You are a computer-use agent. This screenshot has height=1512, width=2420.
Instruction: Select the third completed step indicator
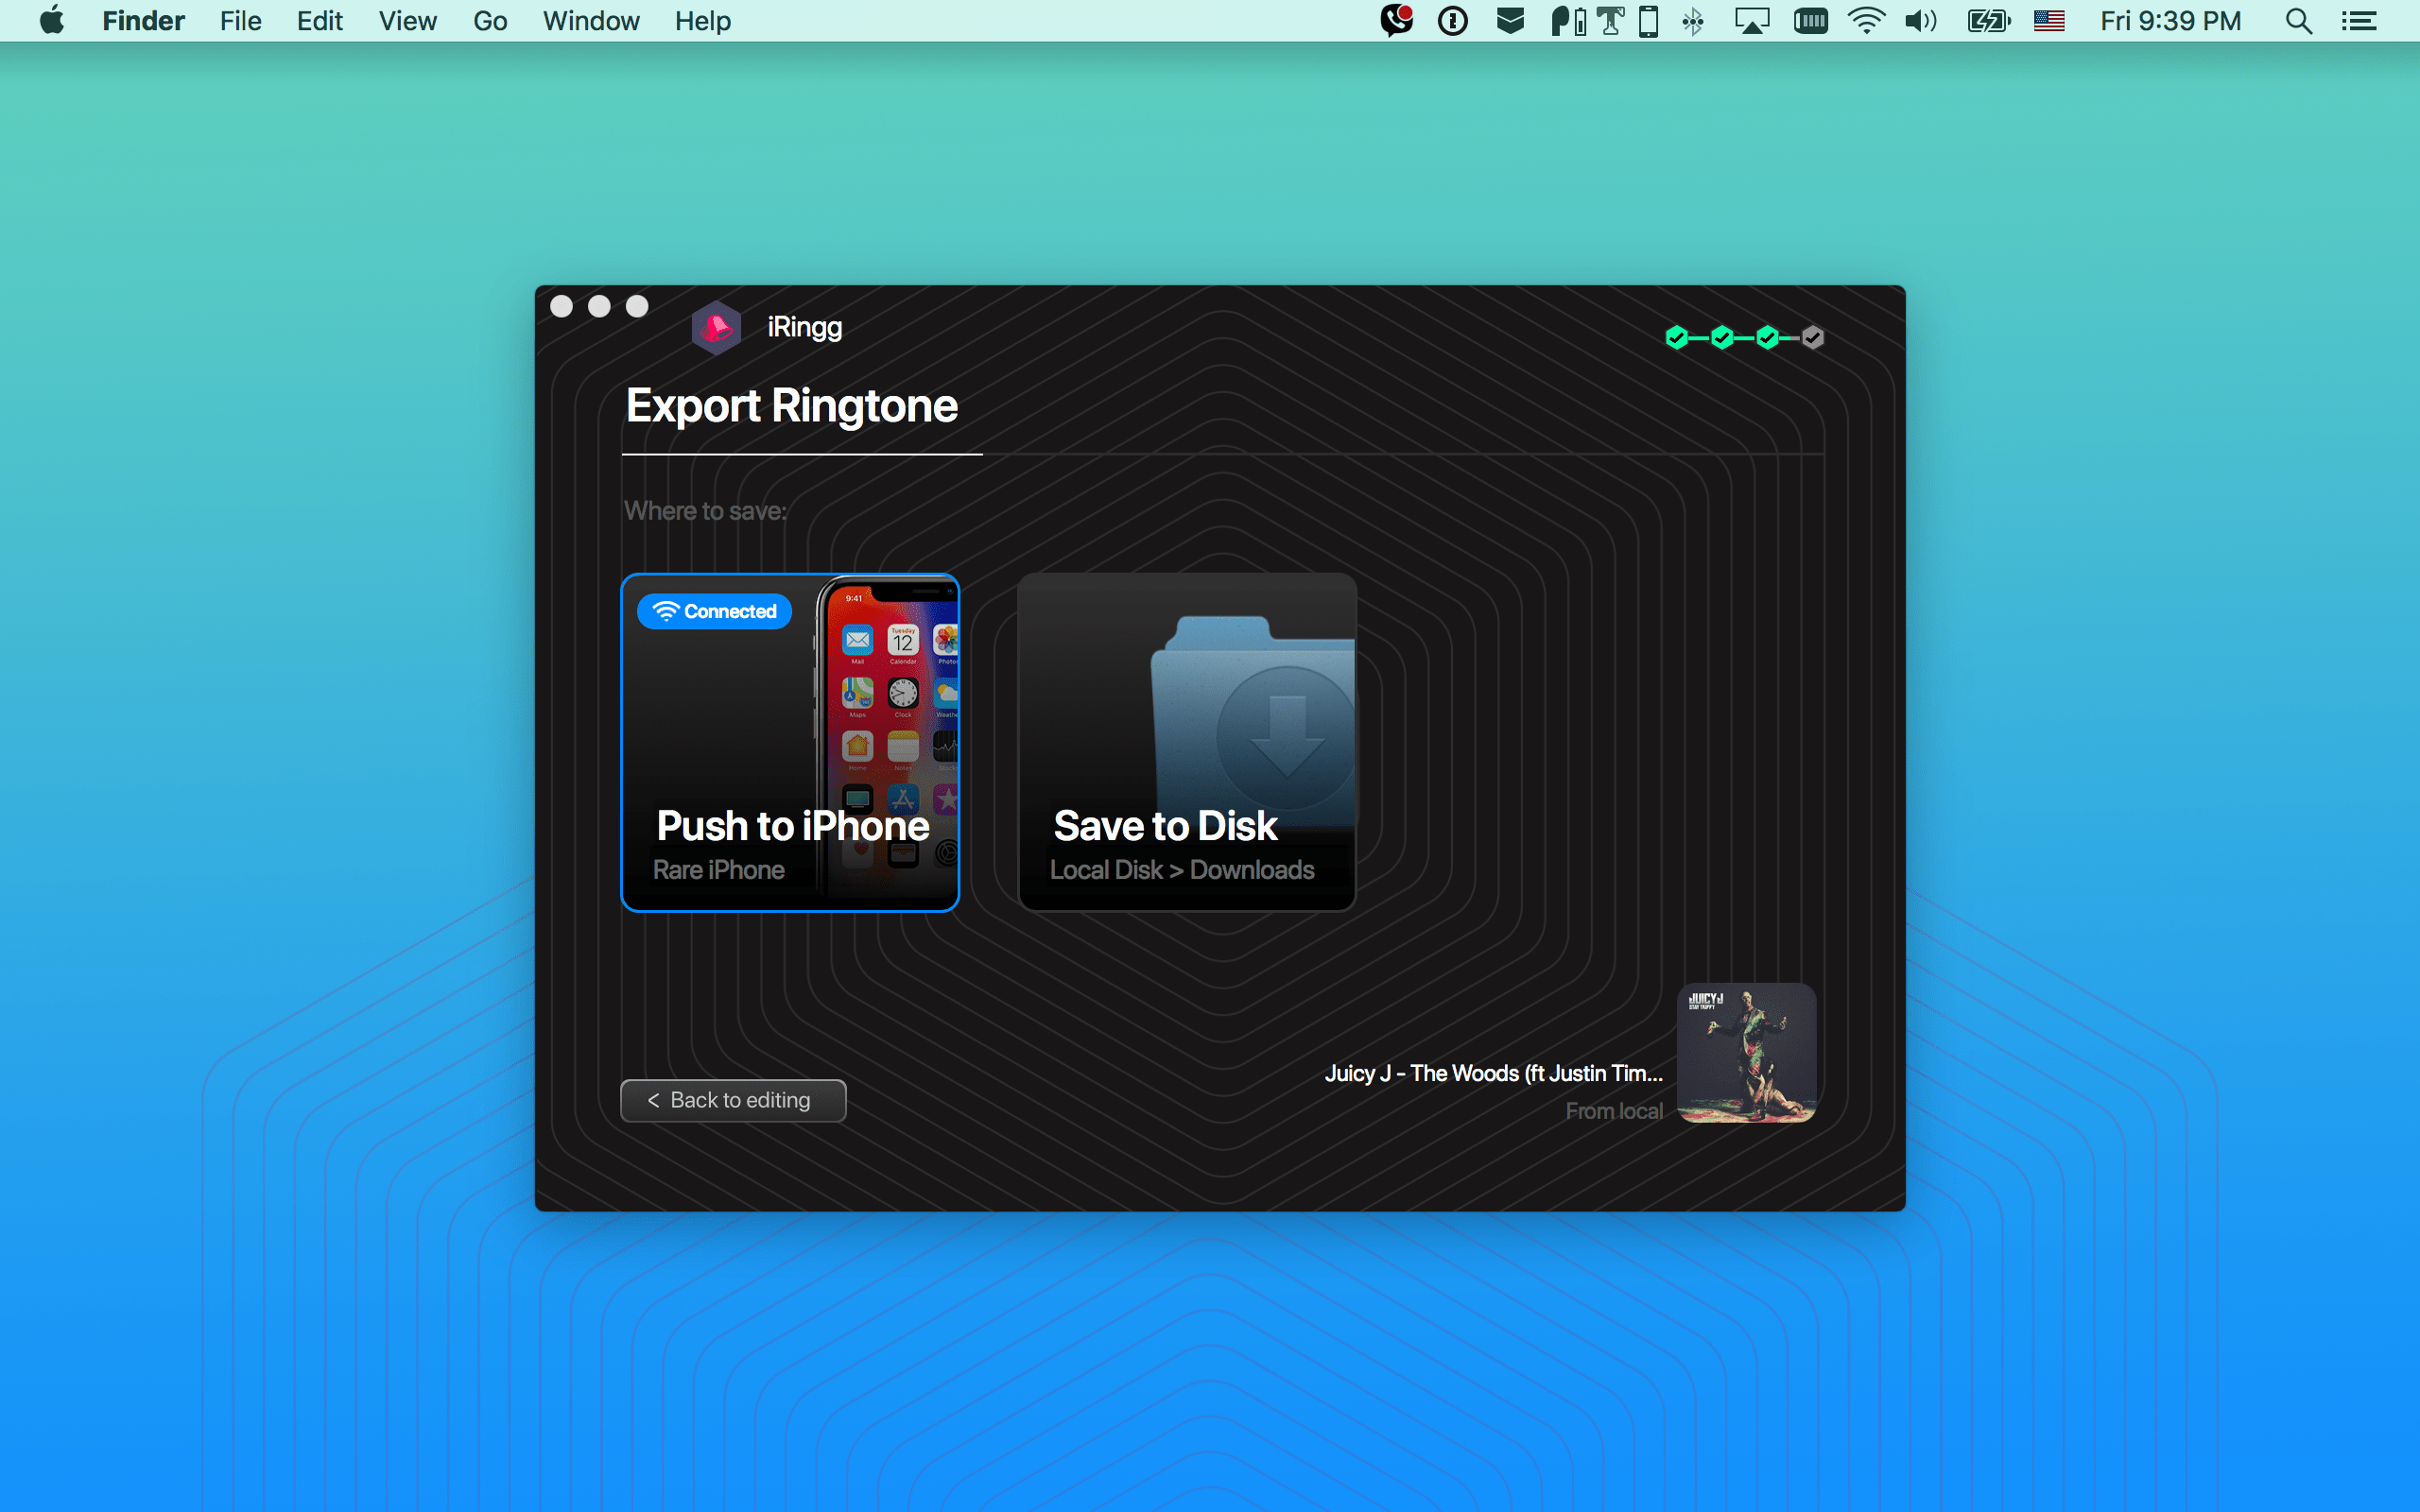(1767, 338)
